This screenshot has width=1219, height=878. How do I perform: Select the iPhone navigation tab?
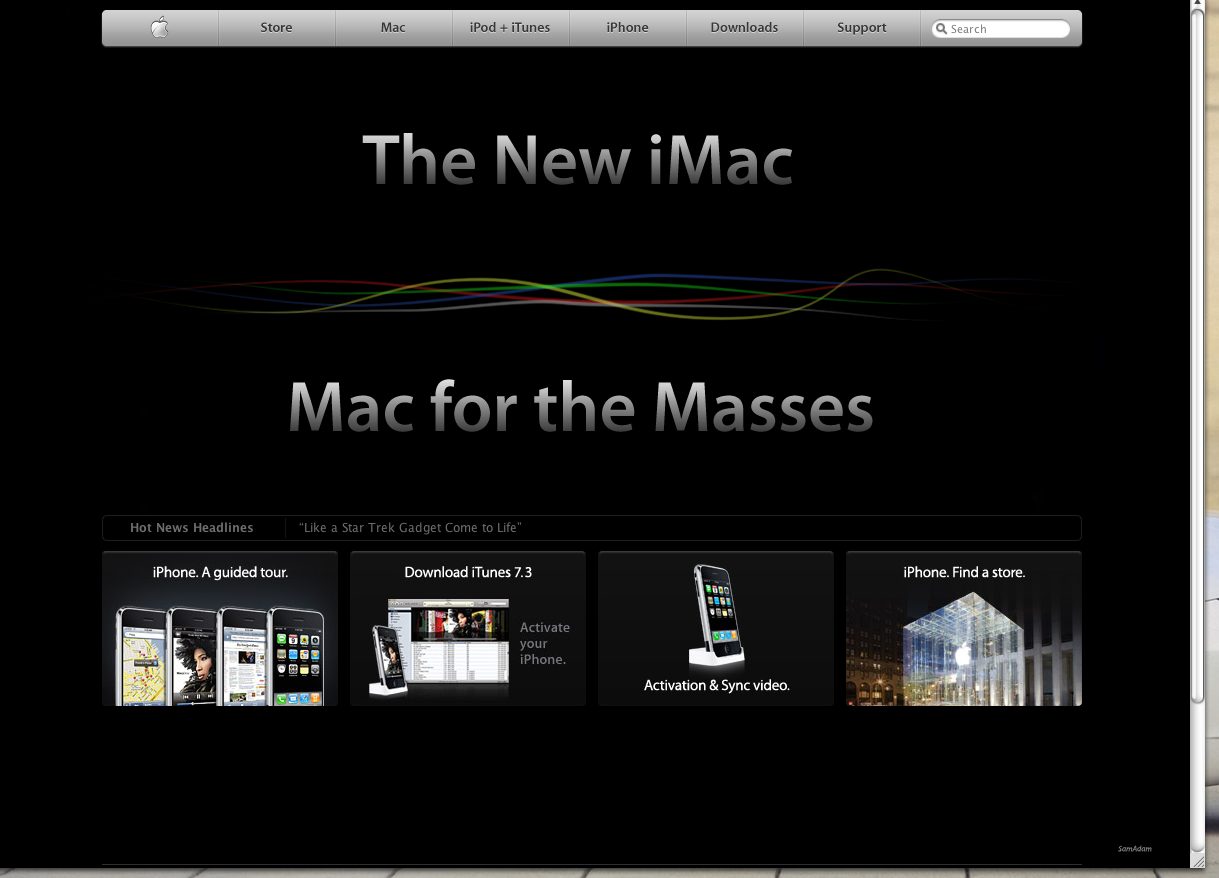(627, 28)
